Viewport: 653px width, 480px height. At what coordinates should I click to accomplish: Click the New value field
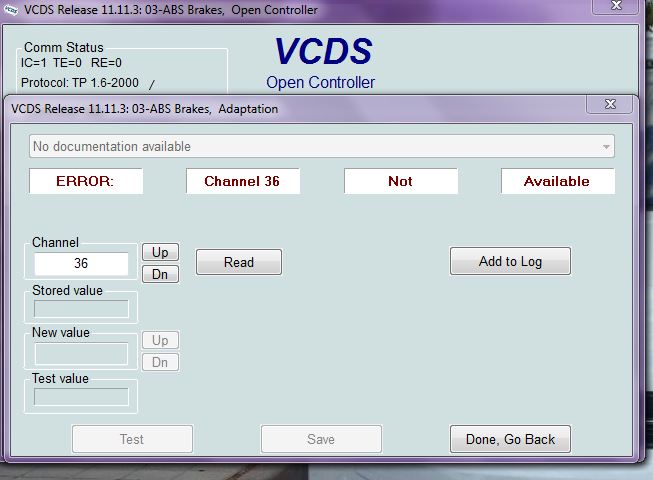click(81, 354)
